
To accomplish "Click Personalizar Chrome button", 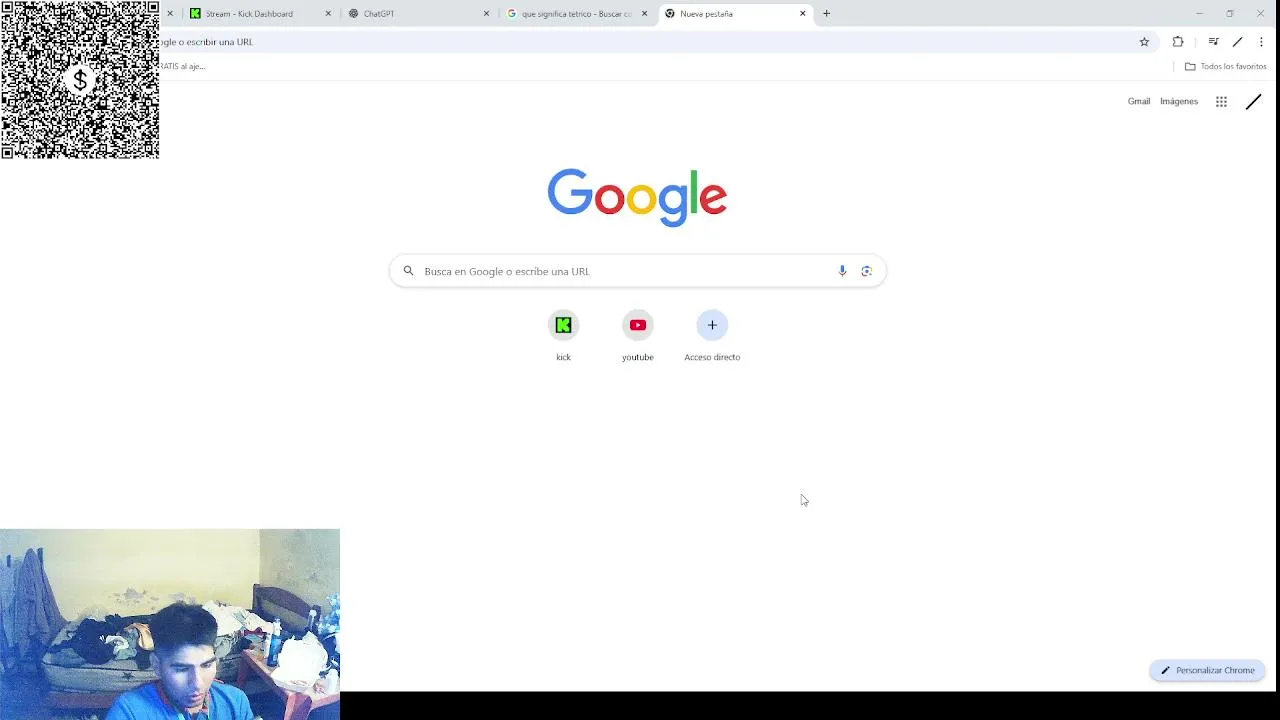I will (x=1207, y=670).
